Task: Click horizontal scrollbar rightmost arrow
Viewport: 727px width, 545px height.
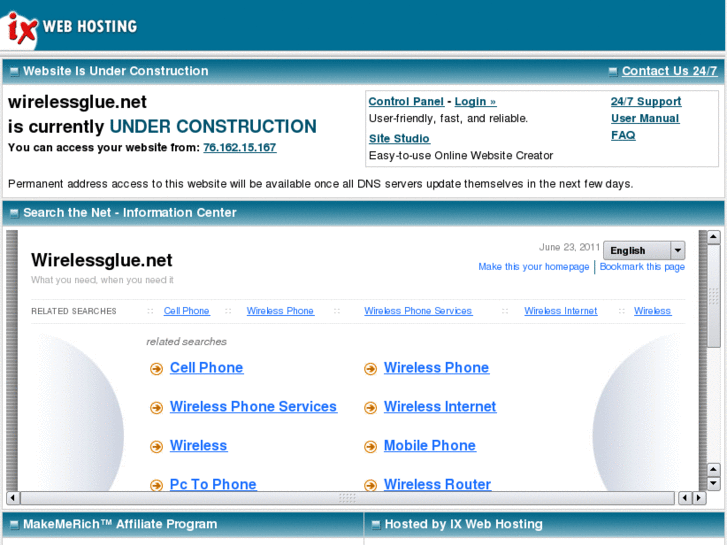Action: (700, 498)
